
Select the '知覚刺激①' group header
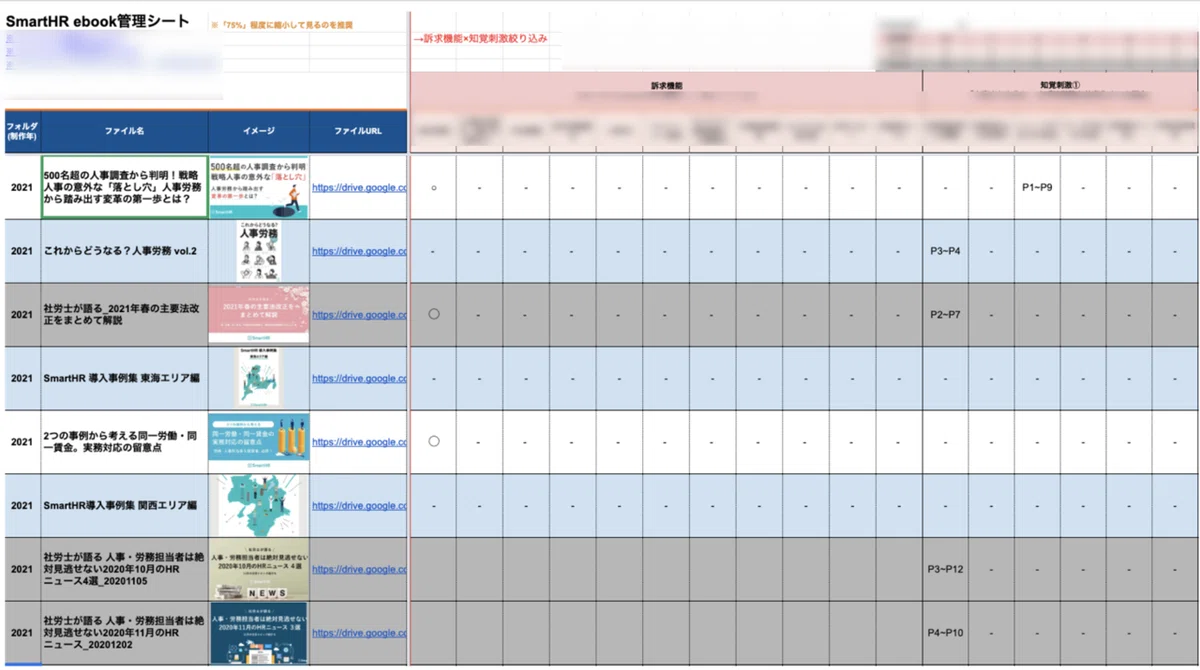tap(1059, 86)
